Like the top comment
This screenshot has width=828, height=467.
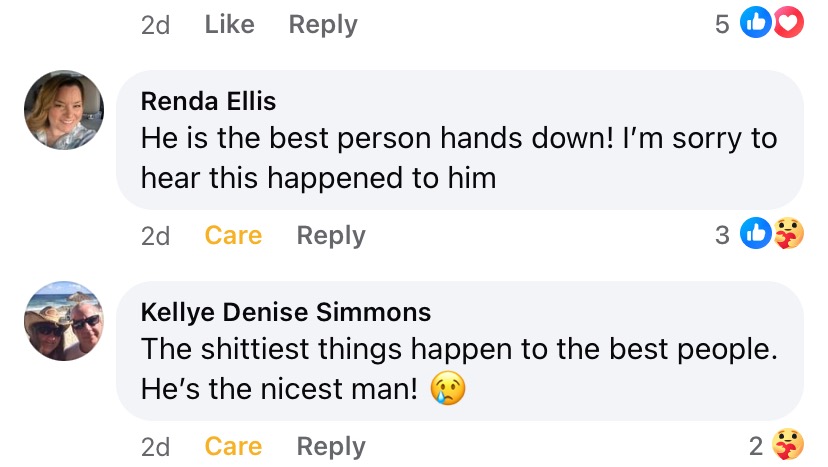point(230,24)
